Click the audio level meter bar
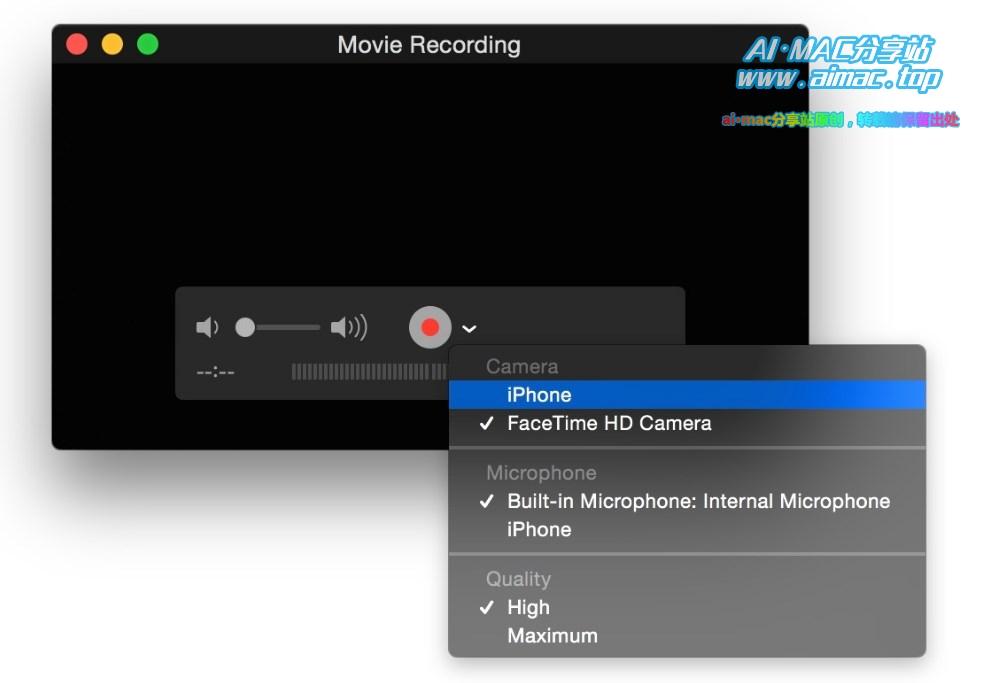Image resolution: width=995 pixels, height=683 pixels. (x=369, y=372)
